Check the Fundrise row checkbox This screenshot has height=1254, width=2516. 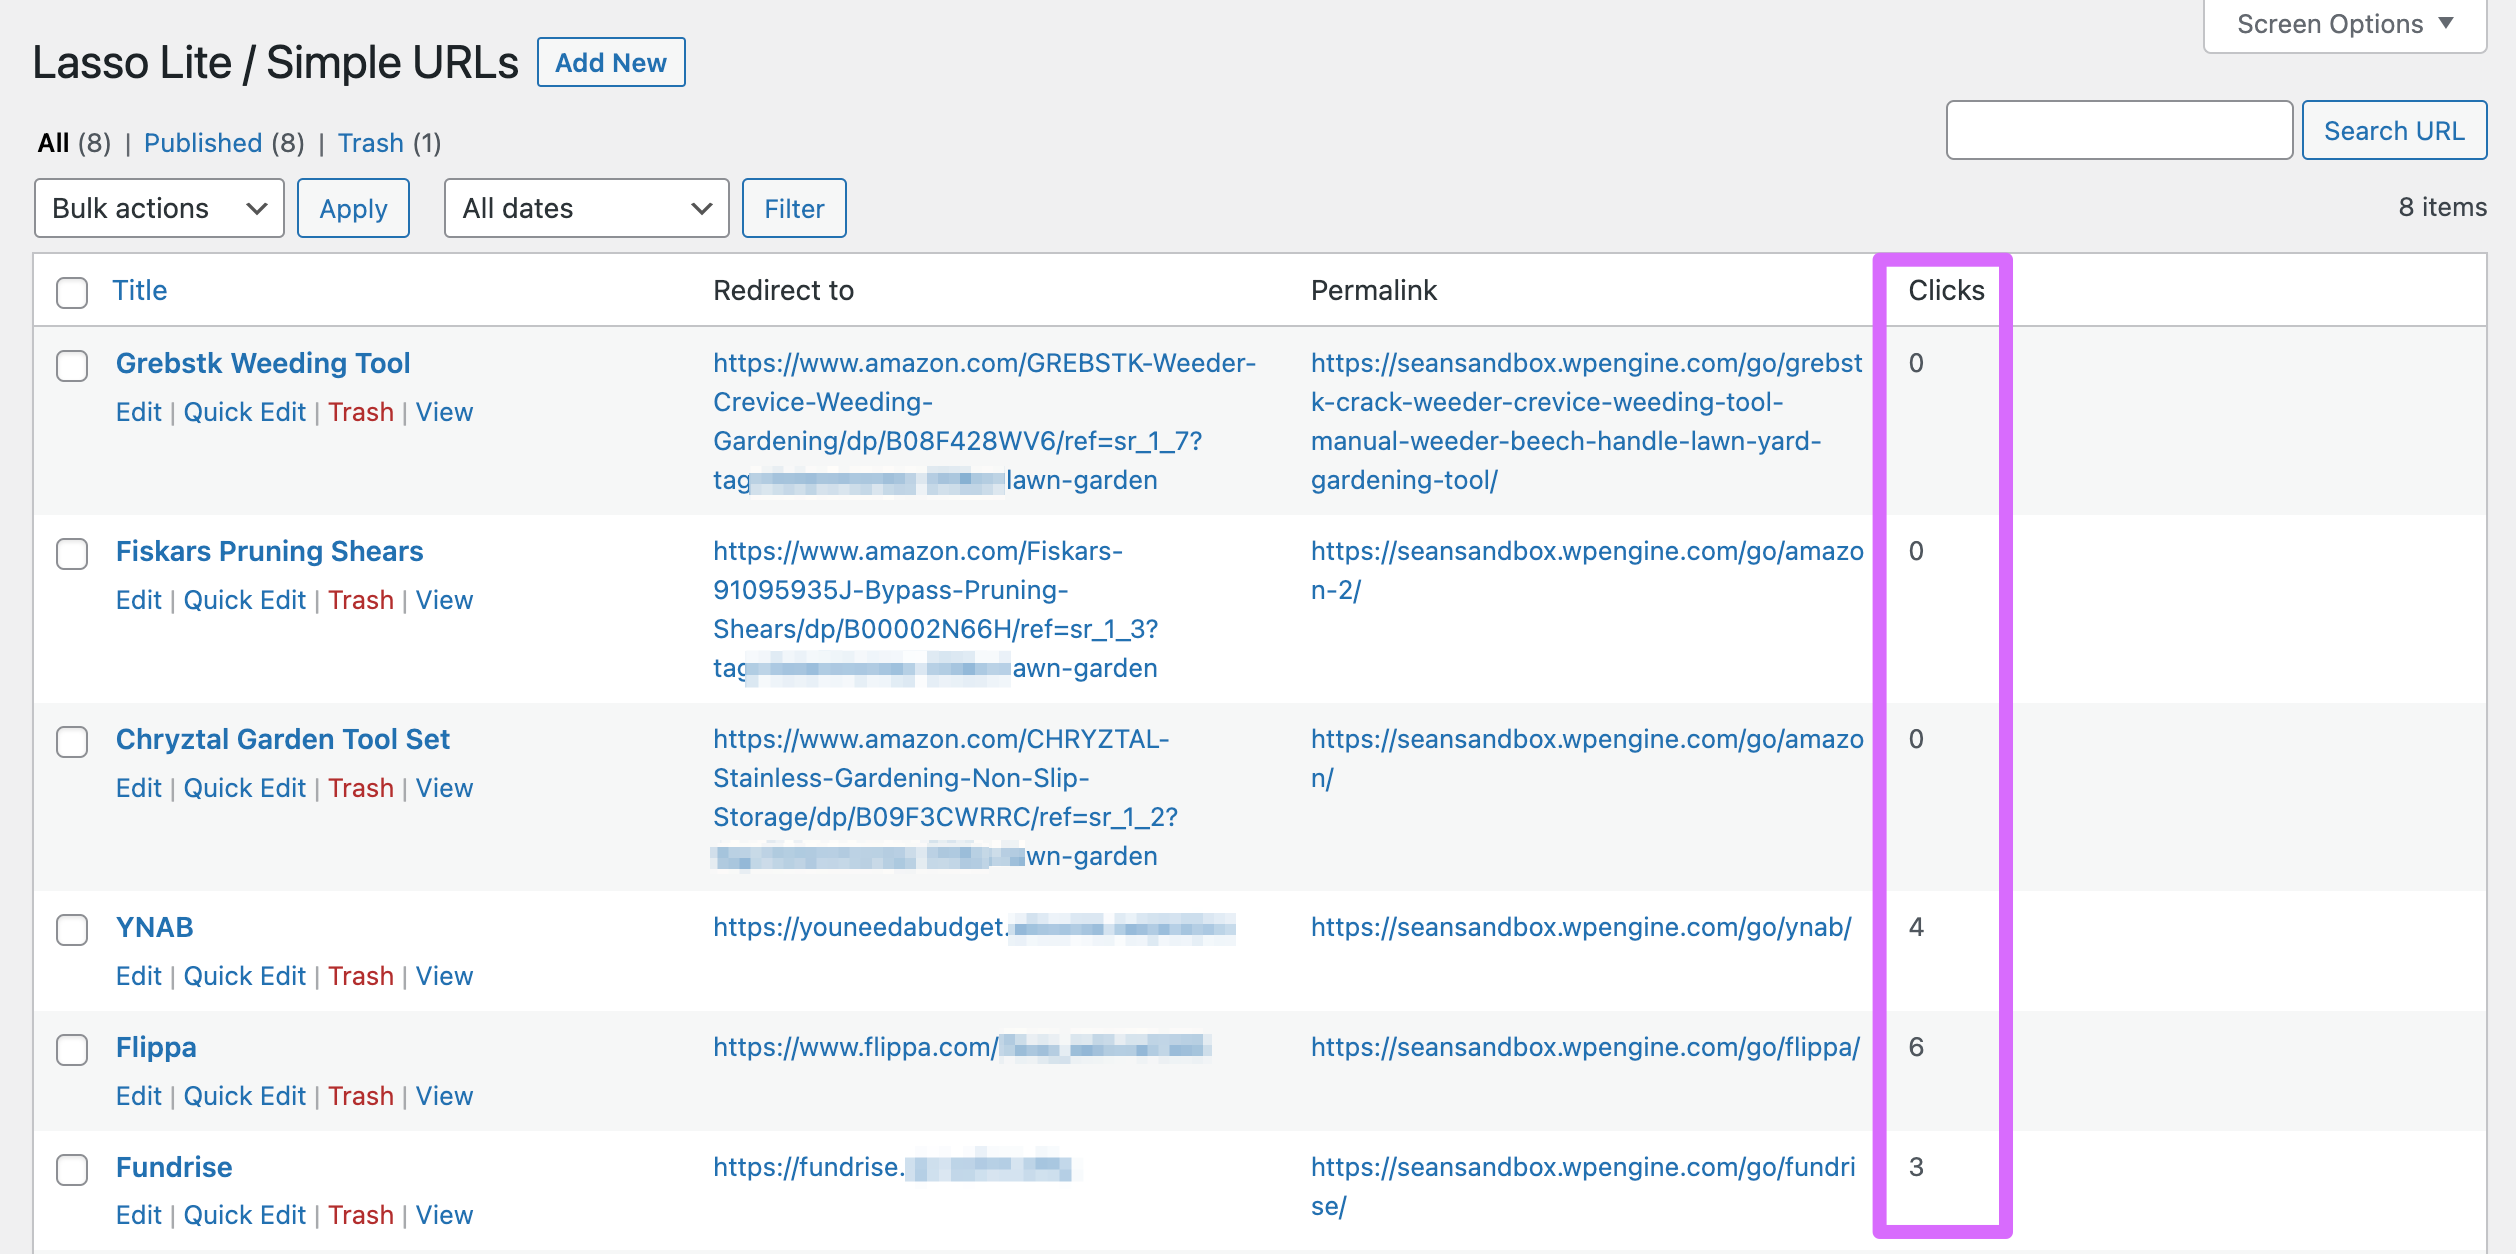click(72, 1169)
